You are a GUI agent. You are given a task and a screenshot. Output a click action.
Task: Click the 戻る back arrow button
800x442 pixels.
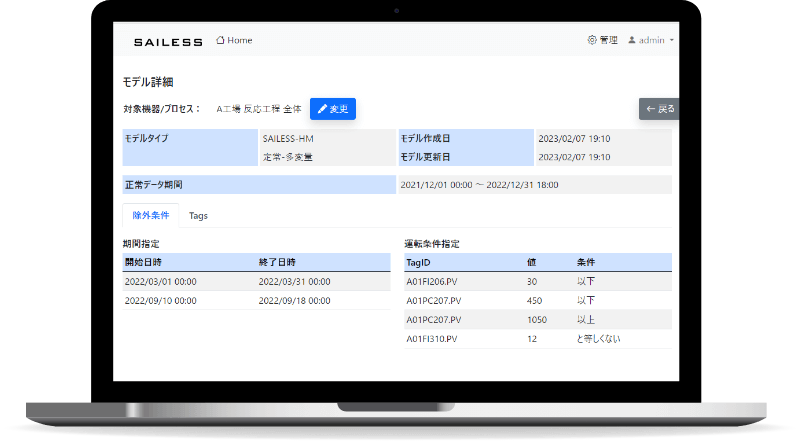pyautogui.click(x=660, y=109)
